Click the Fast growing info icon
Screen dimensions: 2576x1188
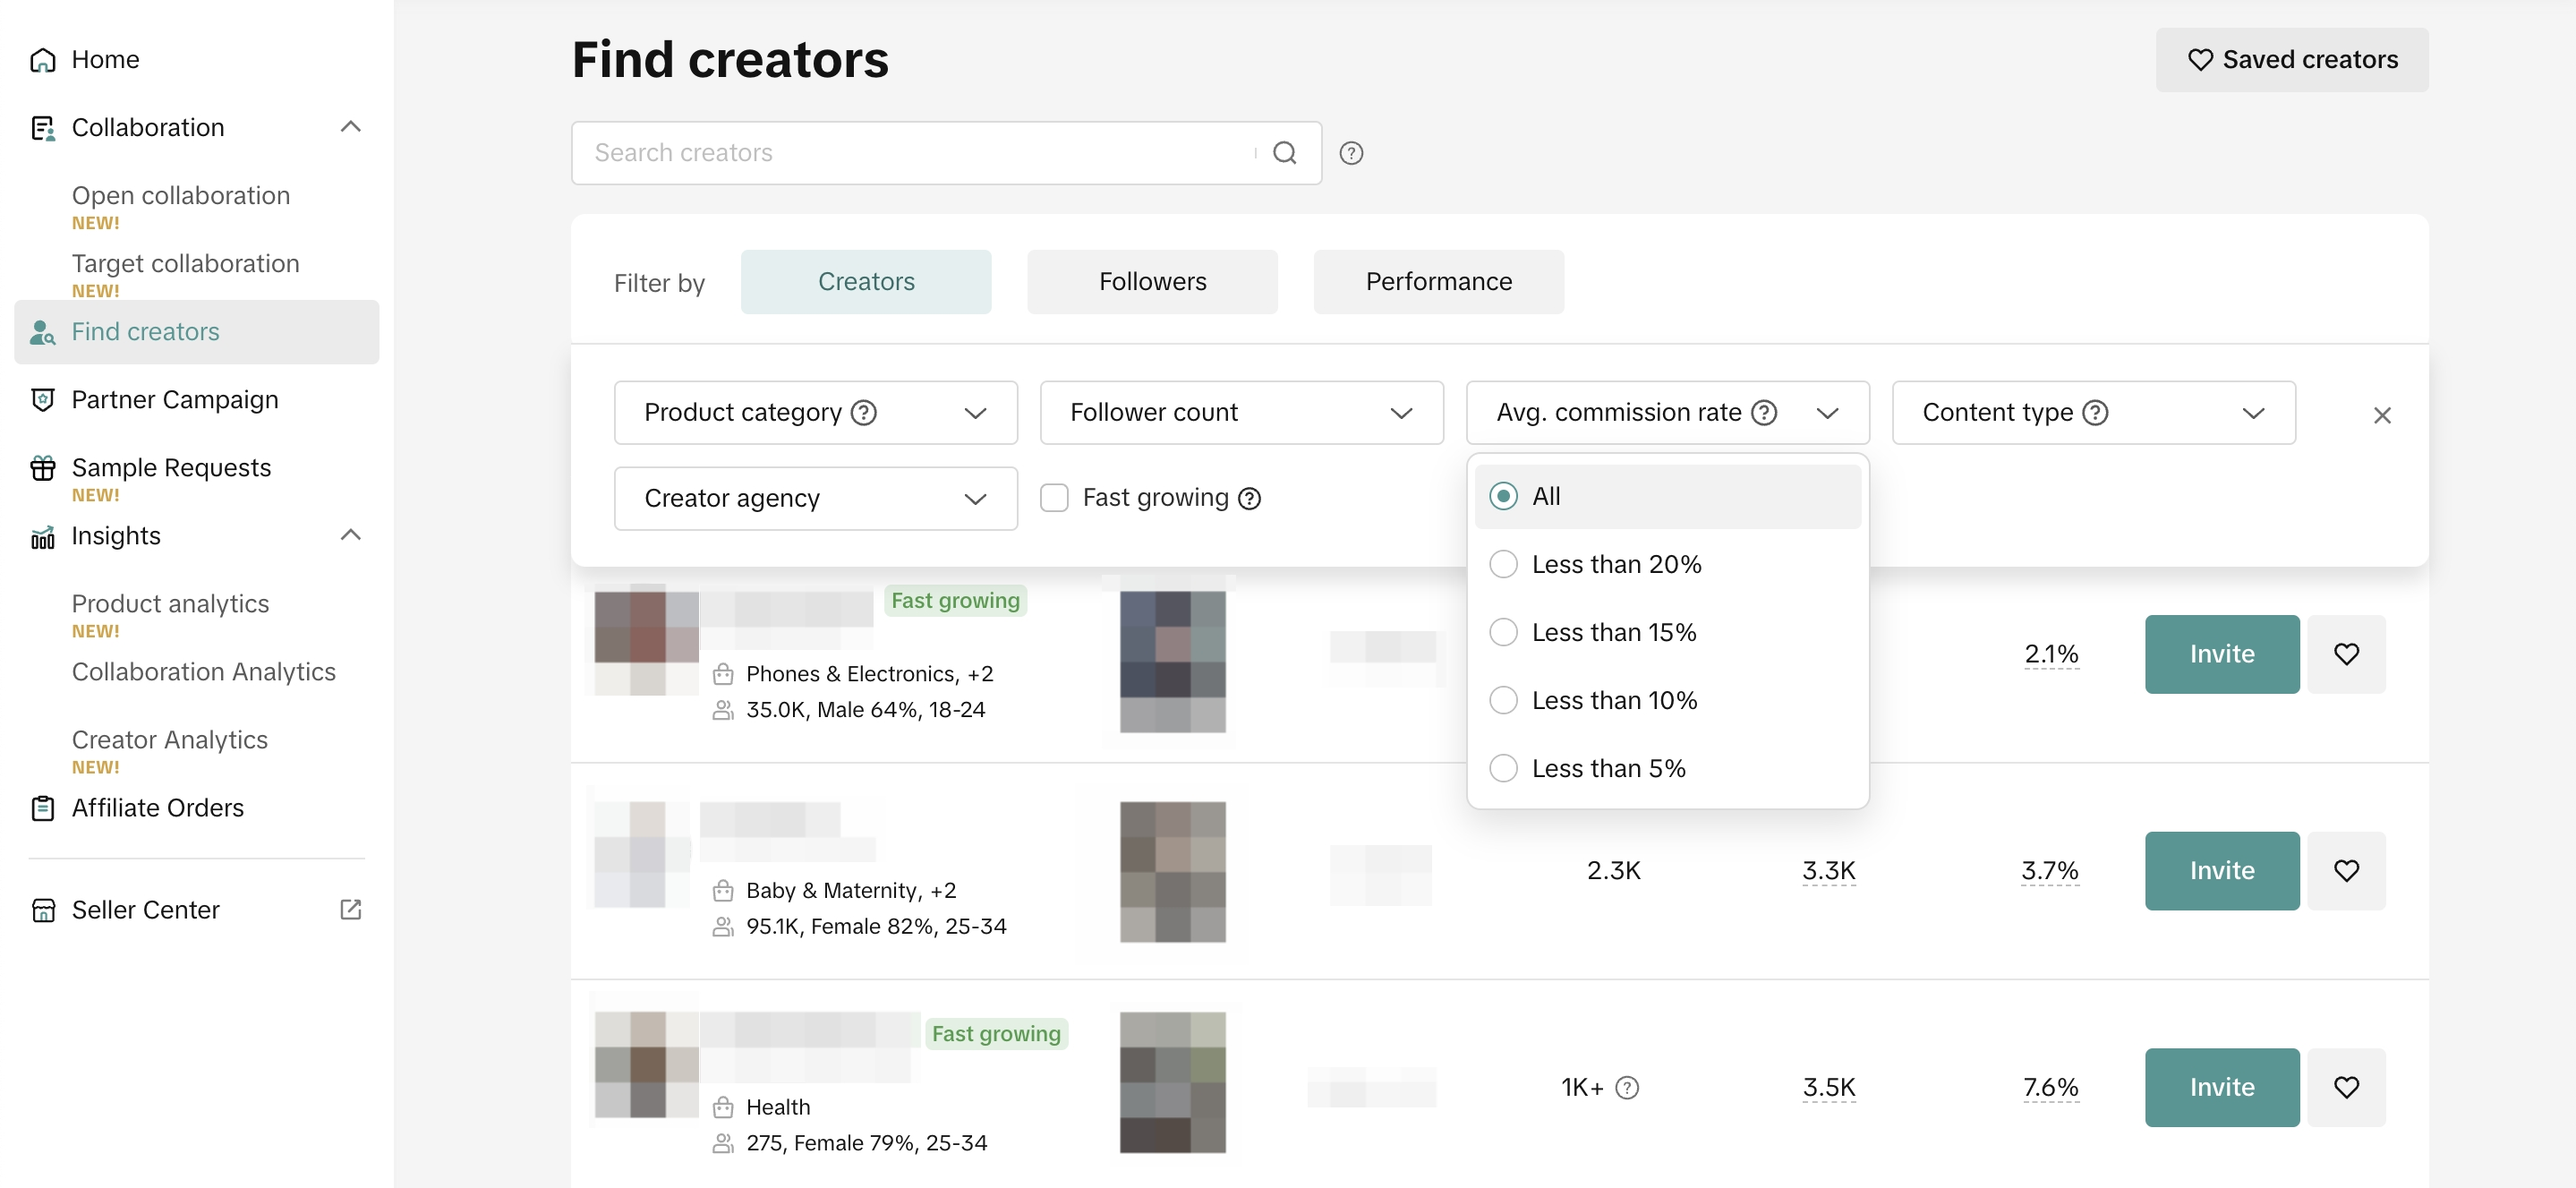pos(1249,498)
